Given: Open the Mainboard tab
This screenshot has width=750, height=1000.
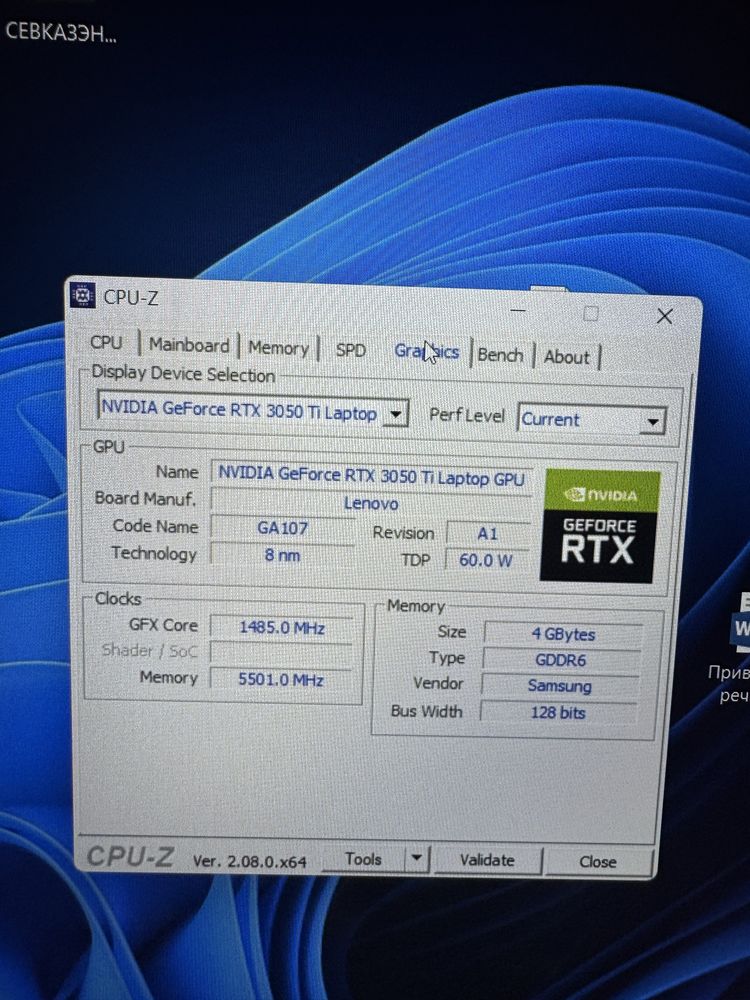Looking at the screenshot, I should [189, 345].
